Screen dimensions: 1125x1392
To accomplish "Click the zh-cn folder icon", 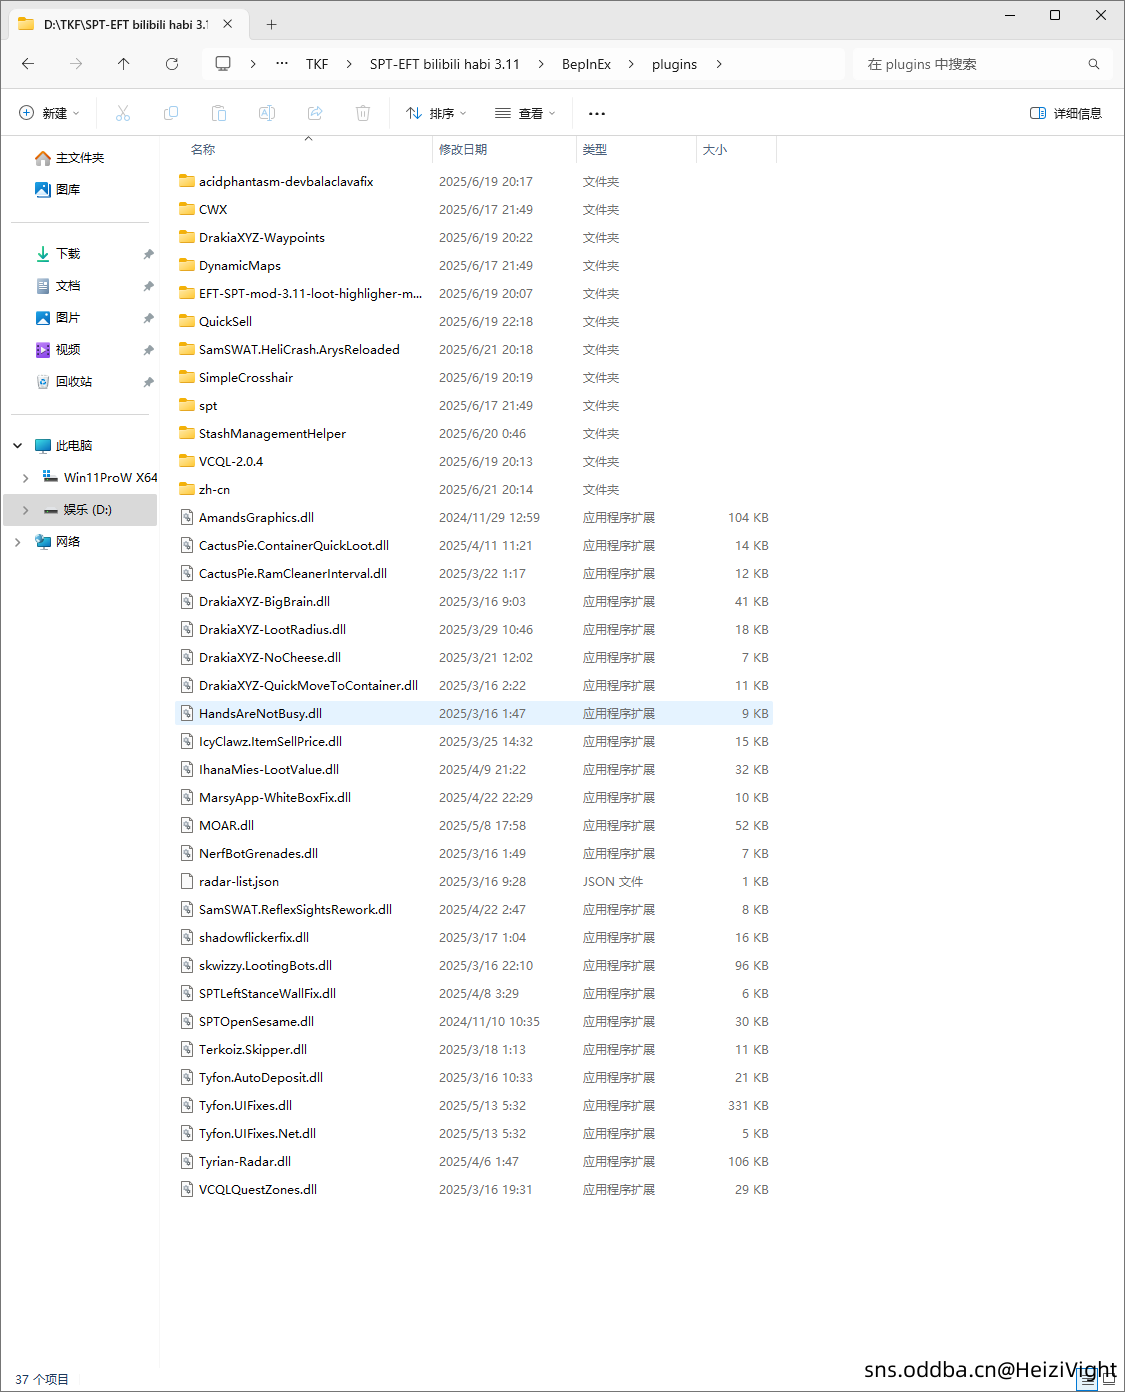I will (x=187, y=489).
